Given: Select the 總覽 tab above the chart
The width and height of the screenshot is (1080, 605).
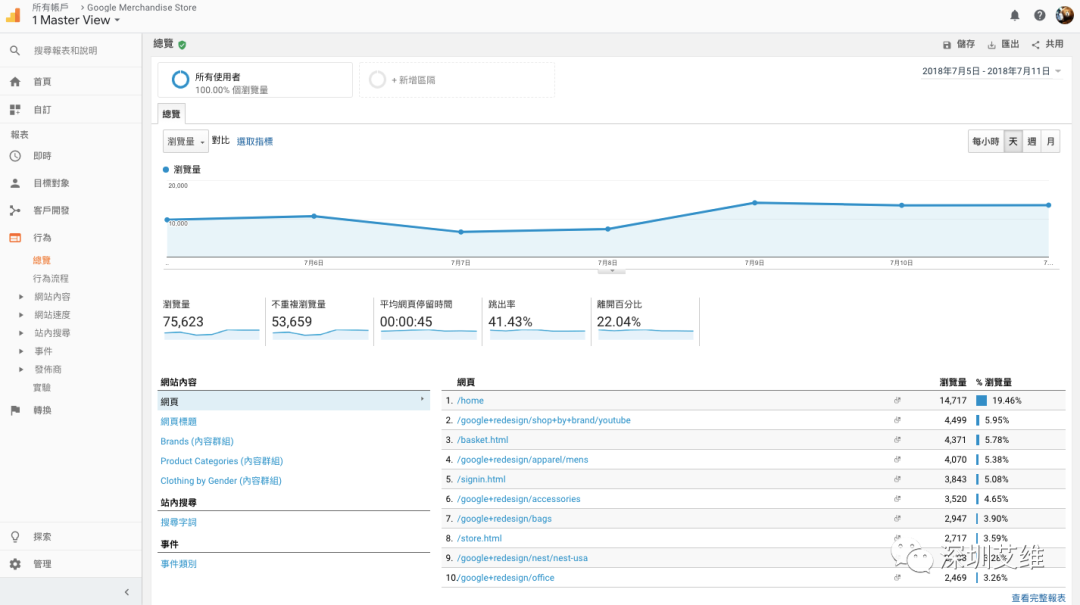Looking at the screenshot, I should [172, 114].
